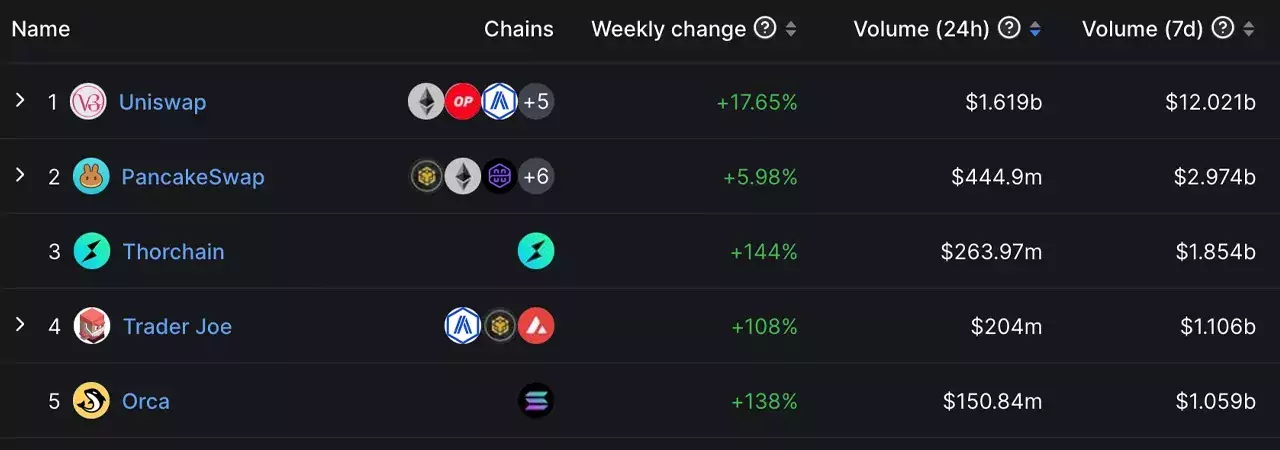Click the Volume (24h) help question icon
The height and width of the screenshot is (450, 1280).
pos(1009,28)
